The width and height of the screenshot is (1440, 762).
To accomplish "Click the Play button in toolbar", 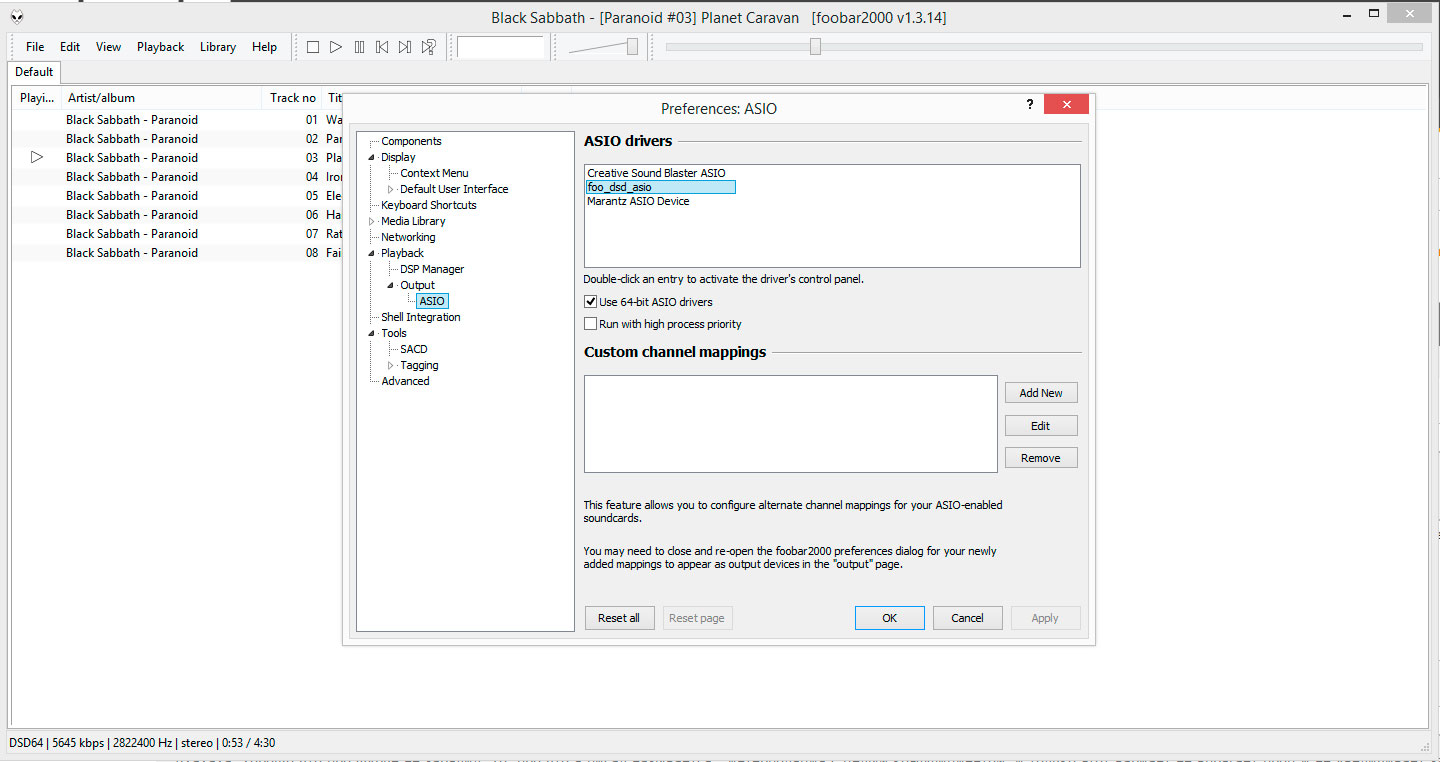I will 336,47.
